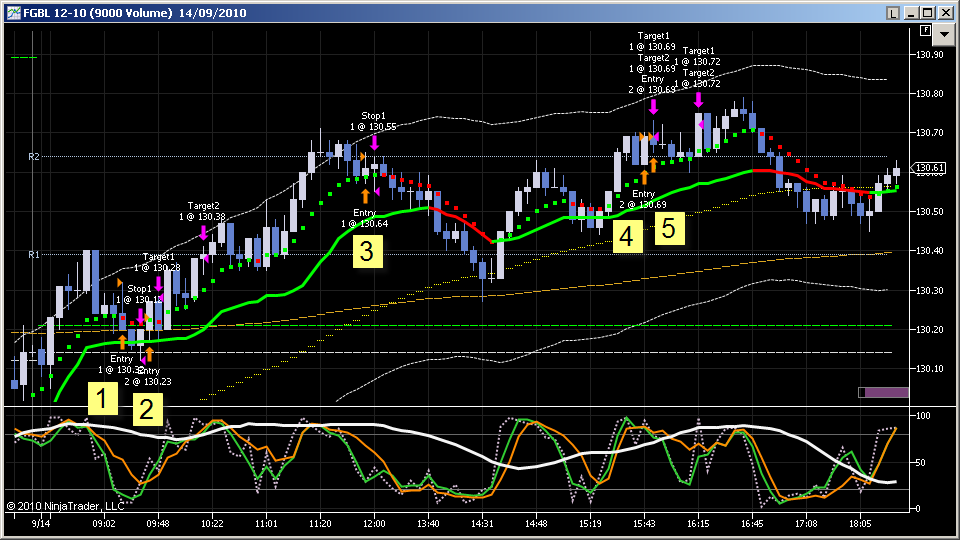Toggle the L link button in title bar
The width and height of the screenshot is (960, 540).
893,13
